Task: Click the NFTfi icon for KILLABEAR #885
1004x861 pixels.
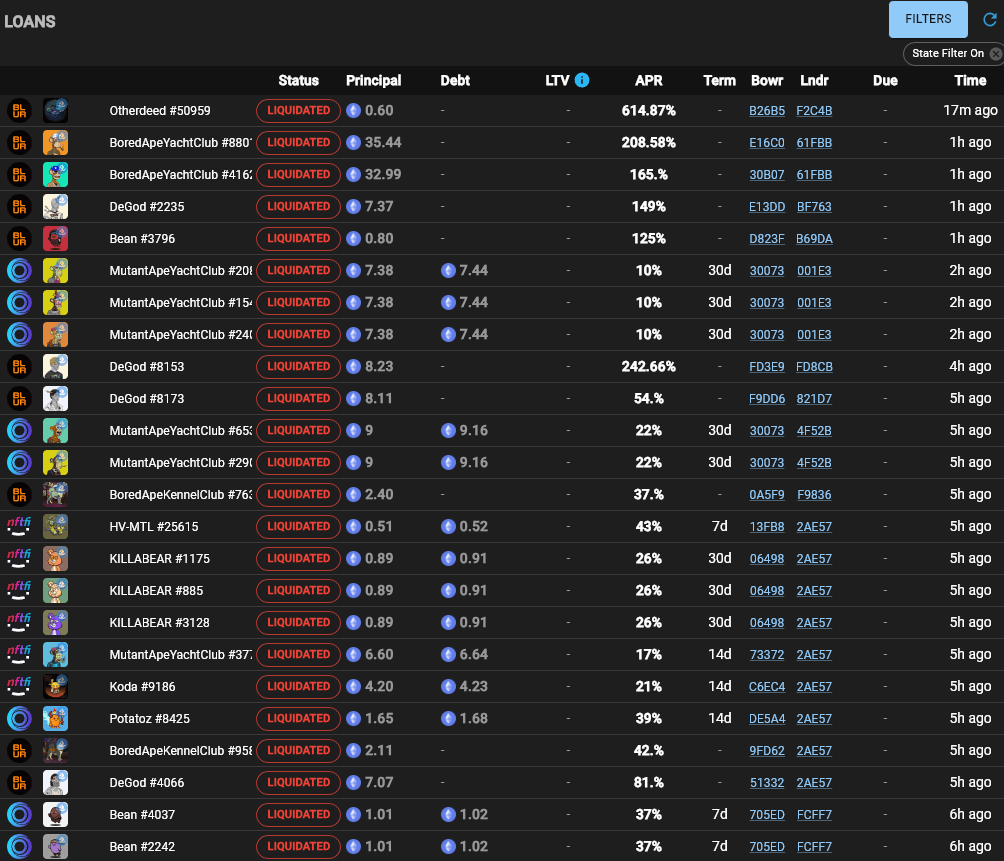Action: pos(19,590)
